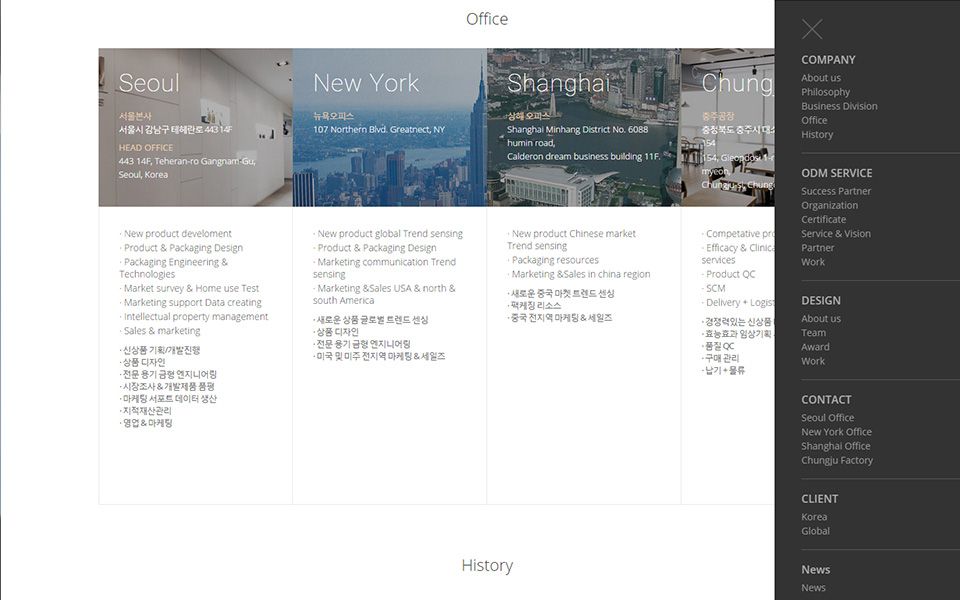Open Success Partner under ODM Service
Viewport: 960px width, 600px height.
[x=836, y=191]
